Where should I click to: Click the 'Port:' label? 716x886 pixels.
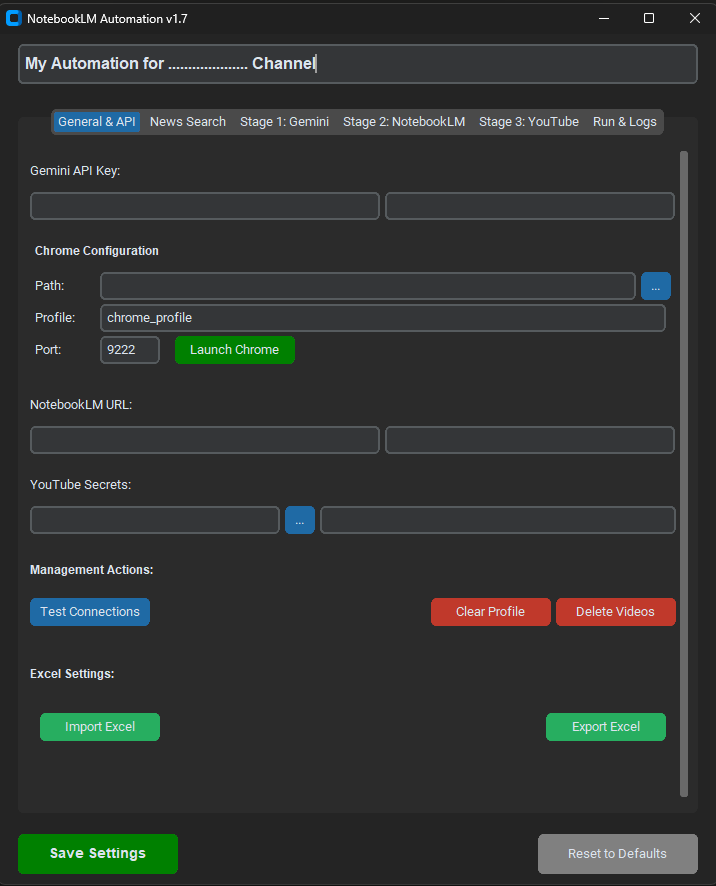pos(48,350)
